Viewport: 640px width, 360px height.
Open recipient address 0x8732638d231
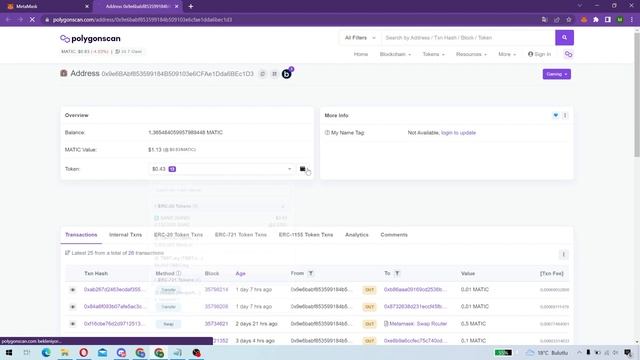click(x=415, y=307)
